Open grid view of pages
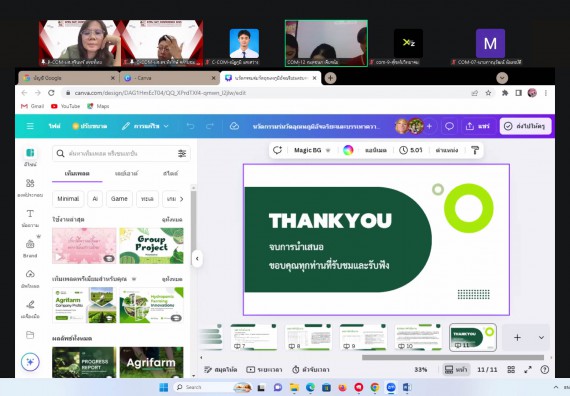This screenshot has height=396, width=570. tap(511, 370)
